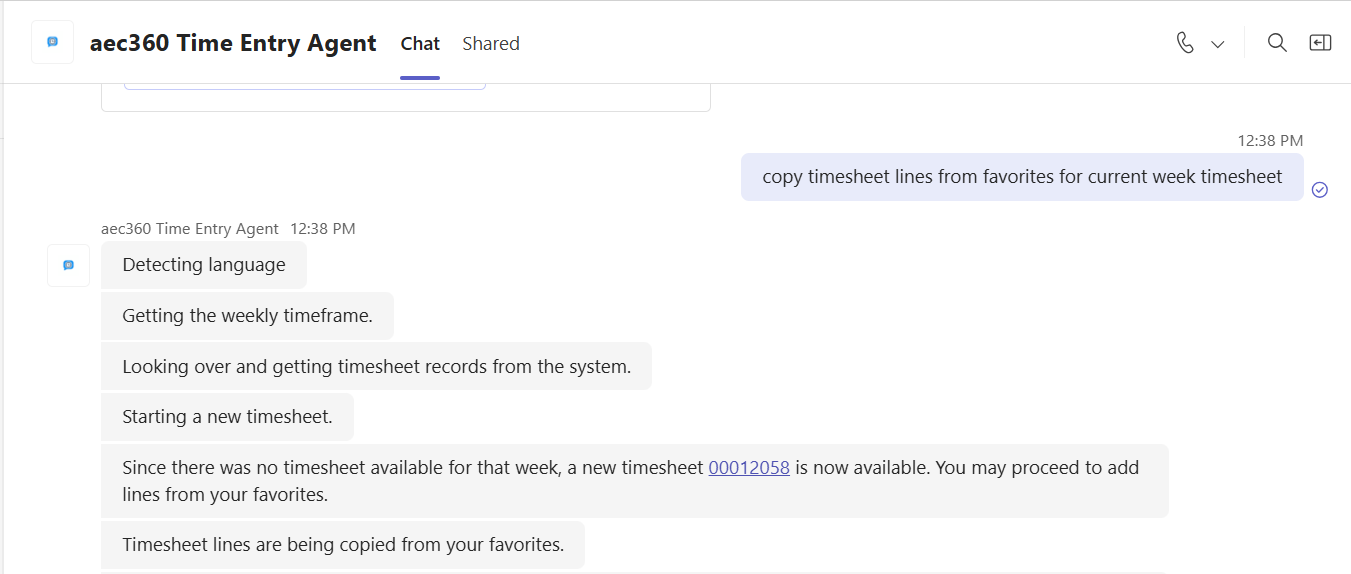Click the sent checkmark status icon
Viewport: 1351px width, 574px height.
pyautogui.click(x=1319, y=190)
